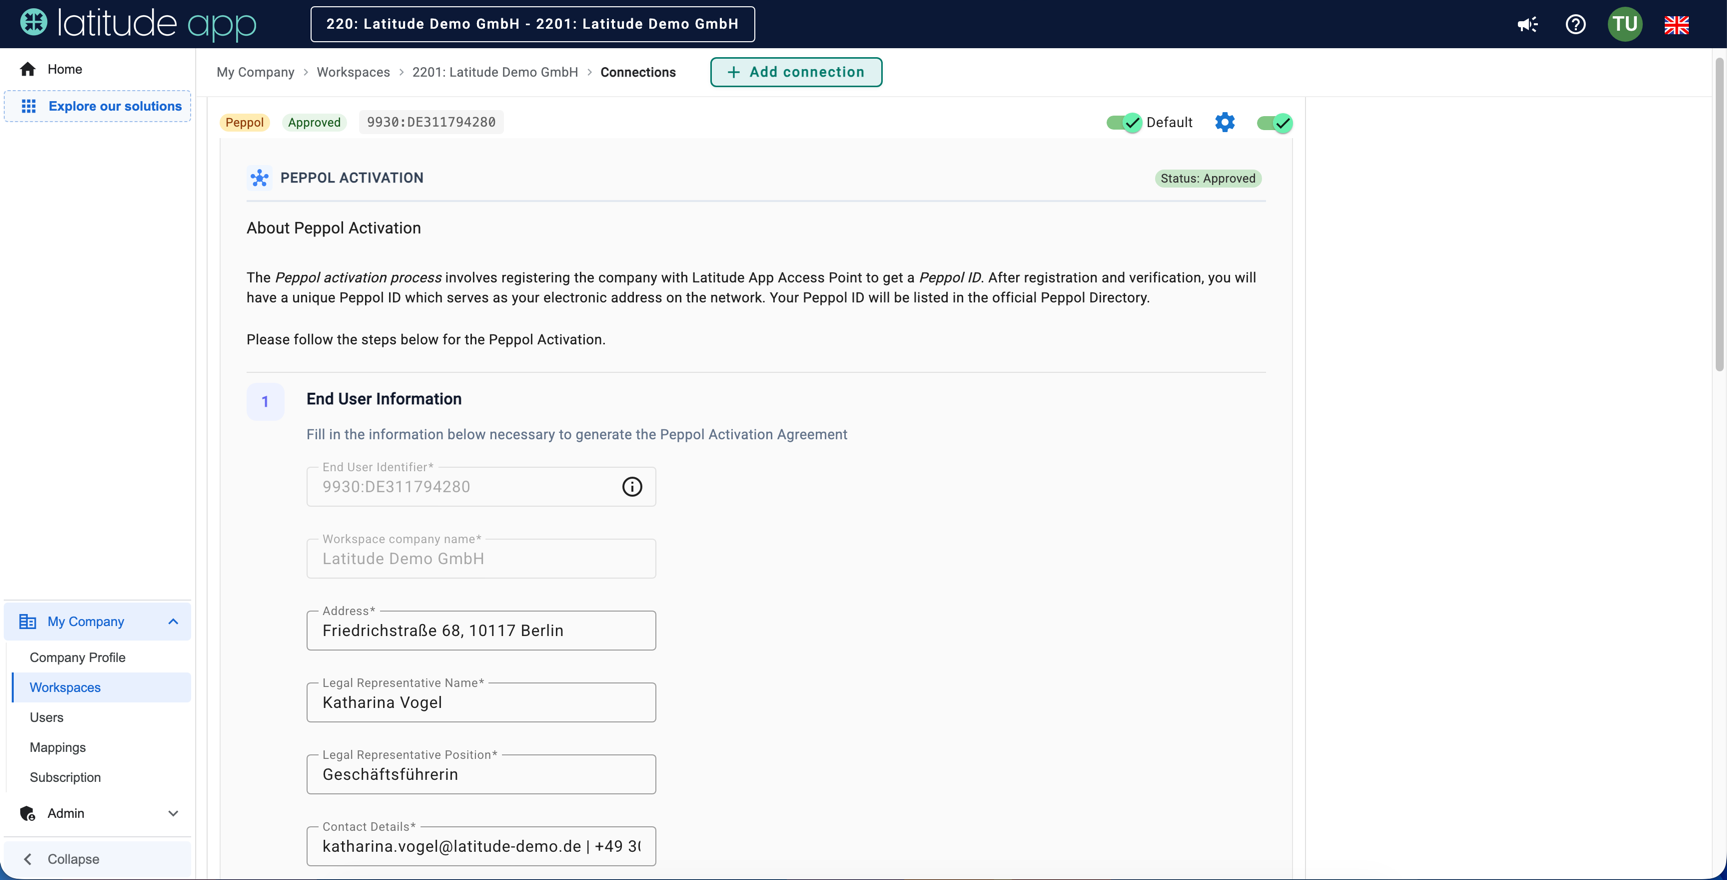The height and width of the screenshot is (880, 1727).
Task: Expand the Admin section chevron
Action: click(x=173, y=814)
